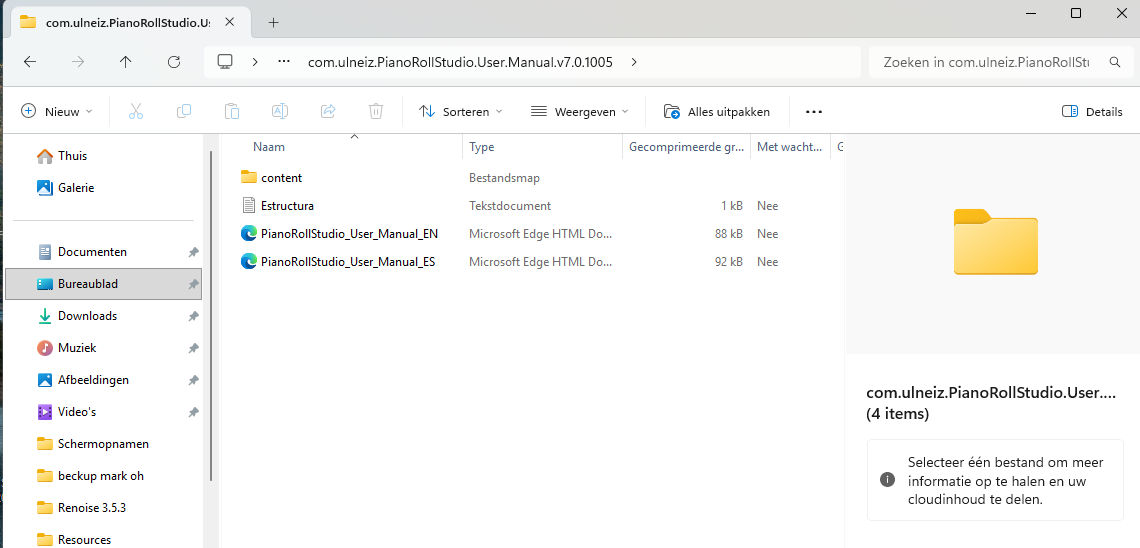Click the Back arrow button
This screenshot has width=1140, height=548.
30,62
